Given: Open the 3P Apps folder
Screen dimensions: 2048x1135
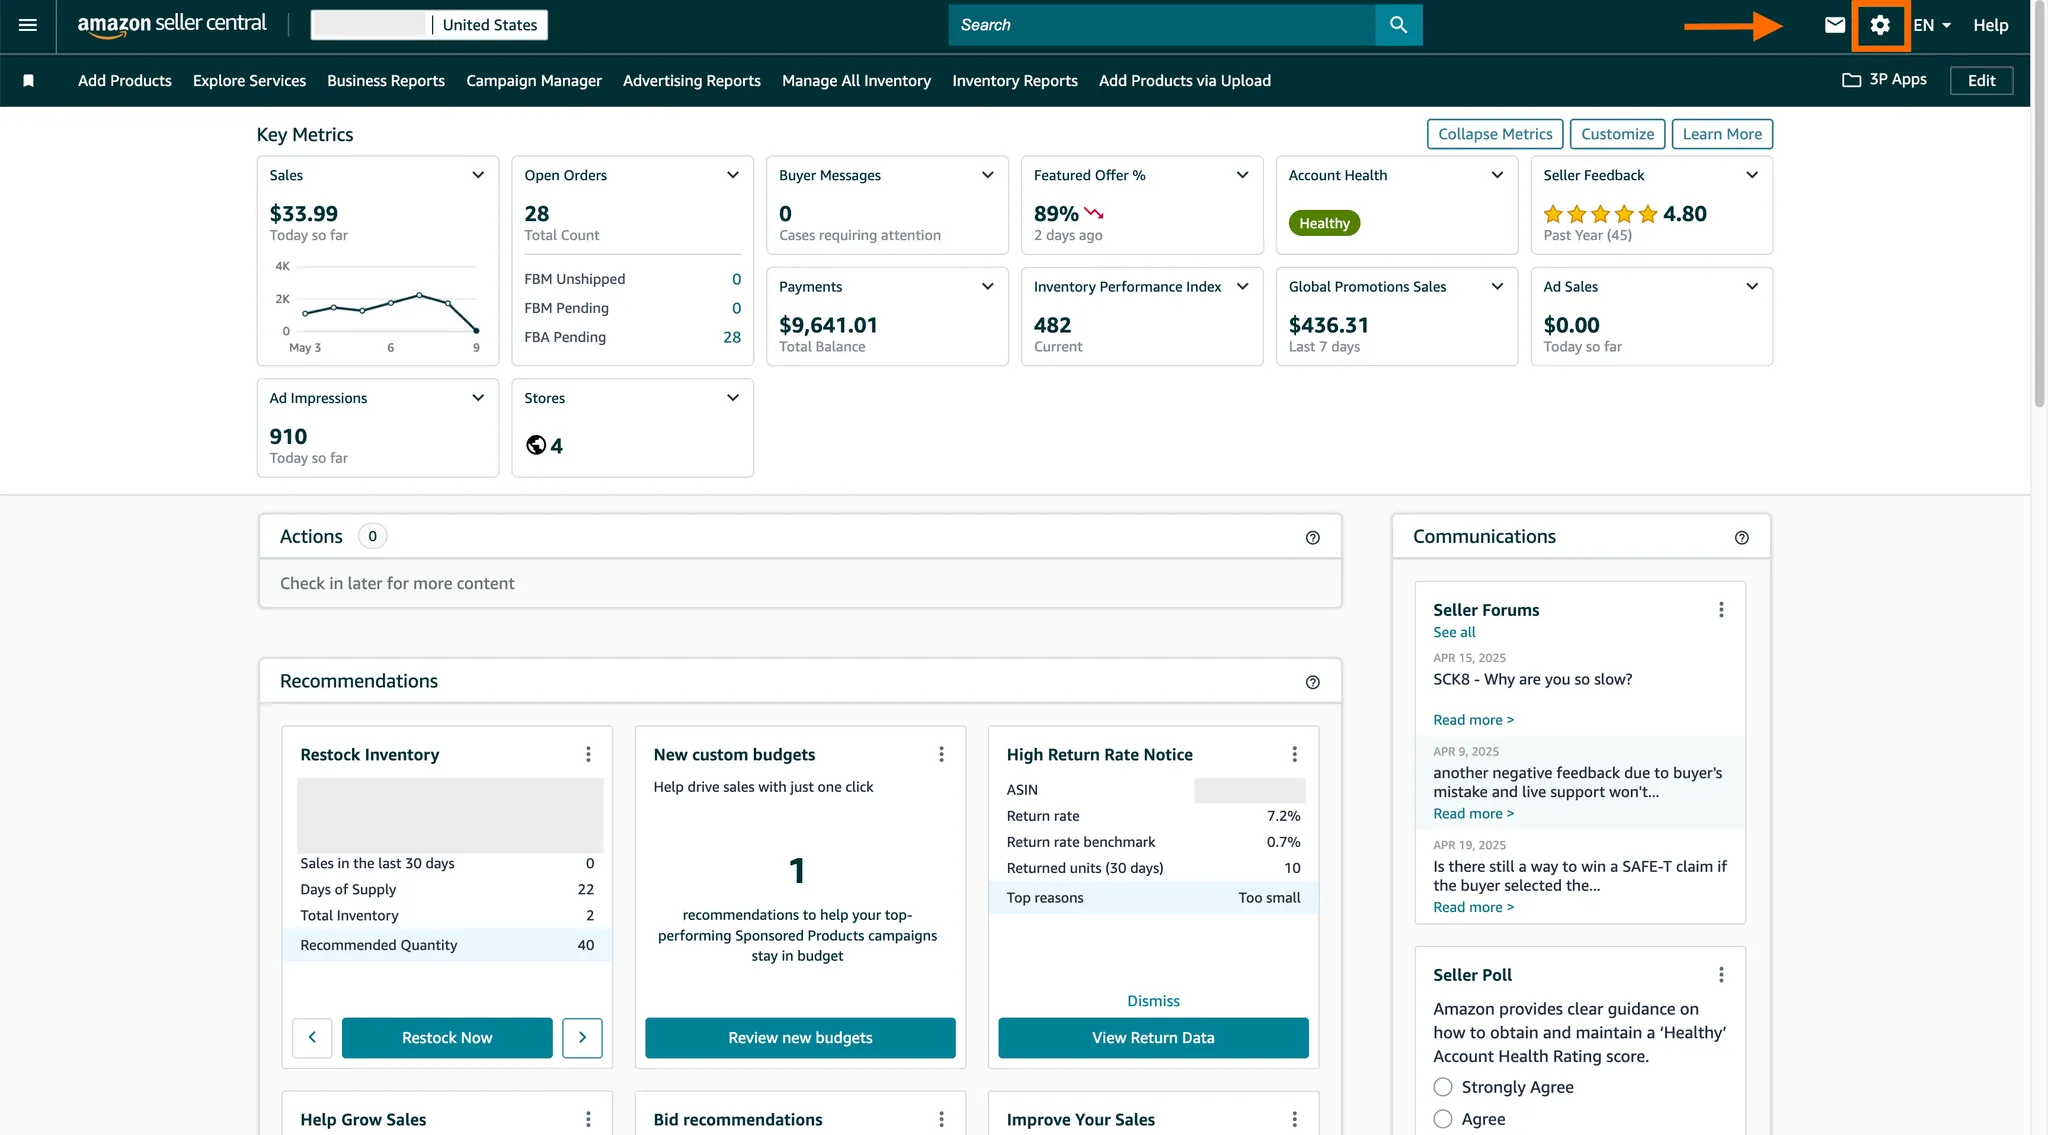Looking at the screenshot, I should point(1884,80).
